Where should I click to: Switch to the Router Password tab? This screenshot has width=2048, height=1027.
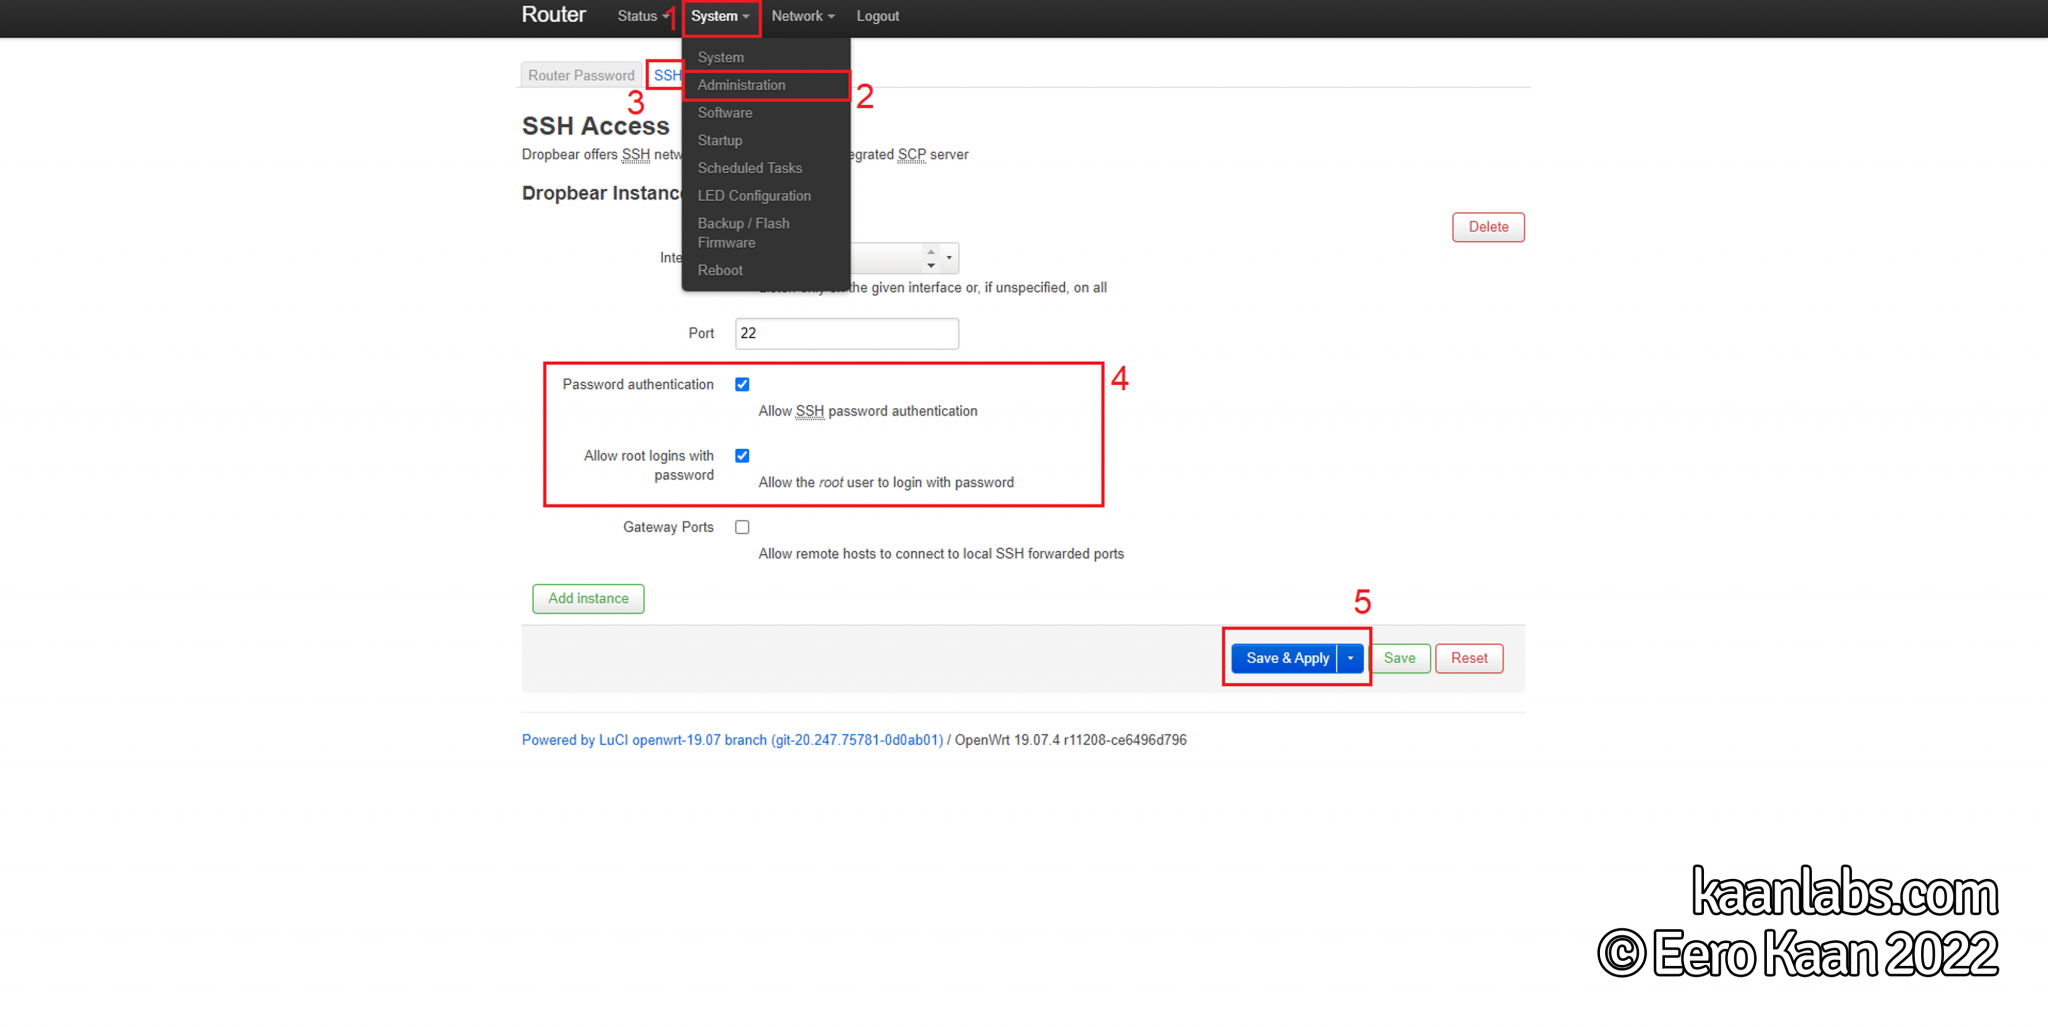point(581,75)
